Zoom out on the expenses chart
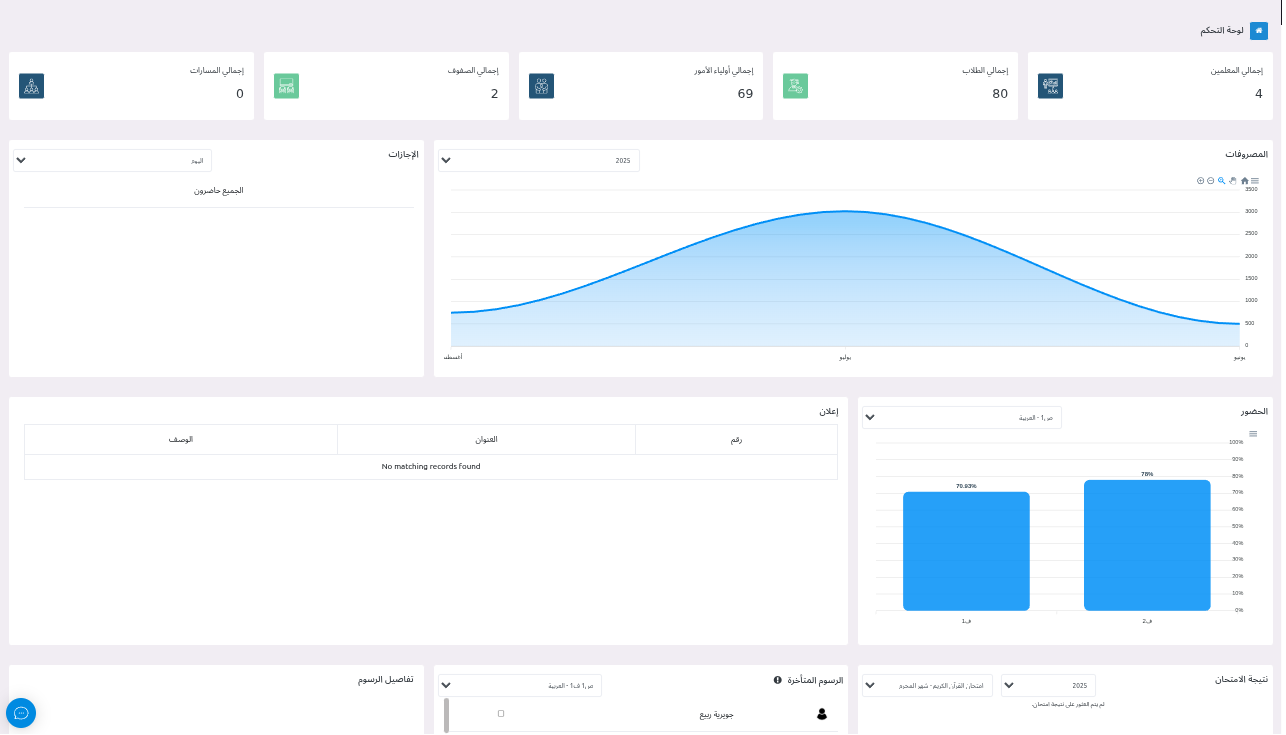The image size is (1286, 735). point(1210,181)
